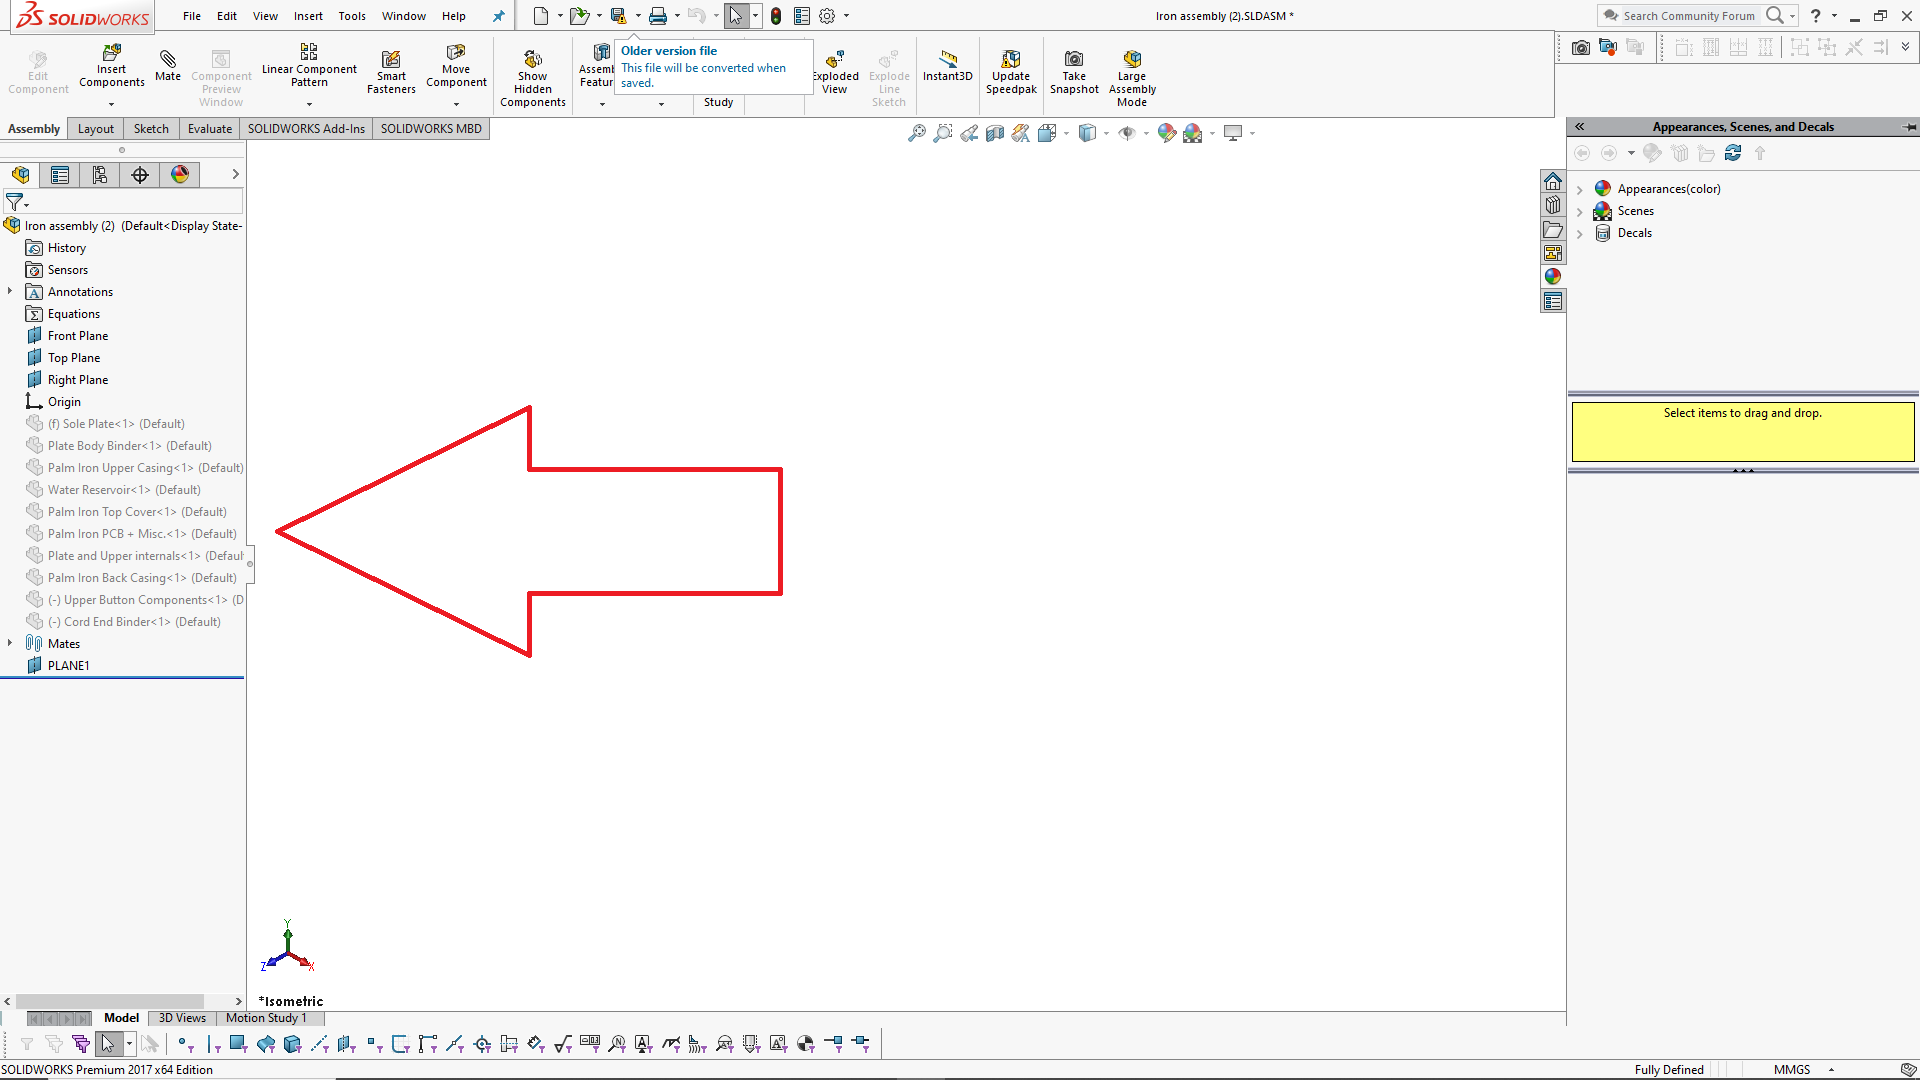Expand Appearances(color) folder
The width and height of the screenshot is (1920, 1080).
click(1580, 189)
